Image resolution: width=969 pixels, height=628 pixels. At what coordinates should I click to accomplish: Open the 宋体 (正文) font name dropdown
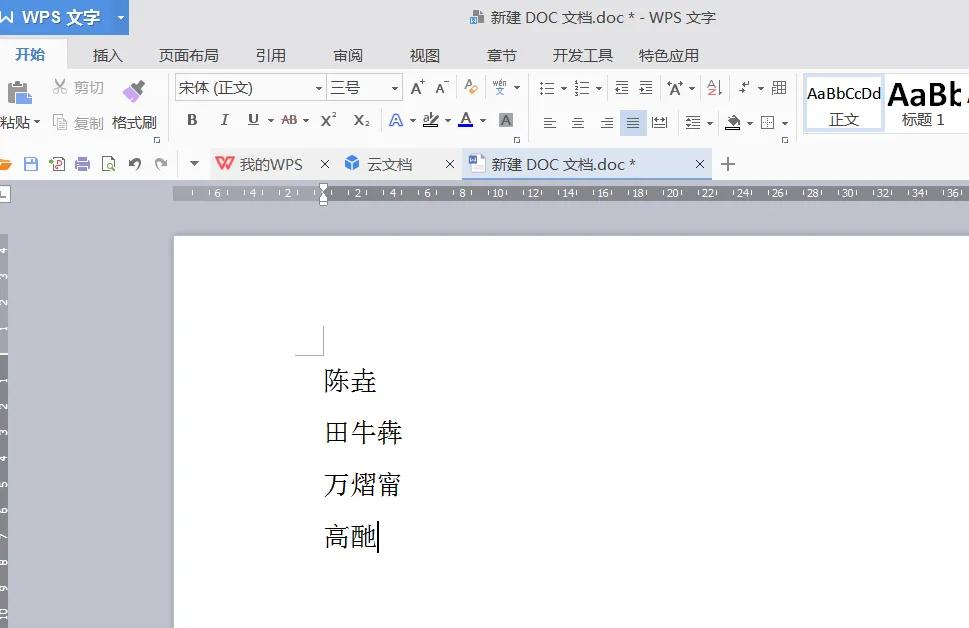point(318,88)
